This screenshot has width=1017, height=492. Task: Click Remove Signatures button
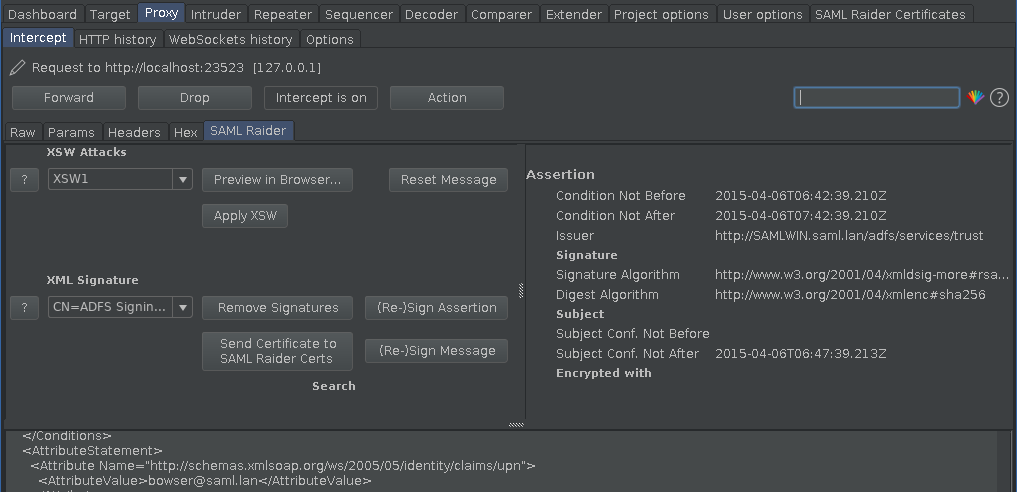[x=278, y=308]
